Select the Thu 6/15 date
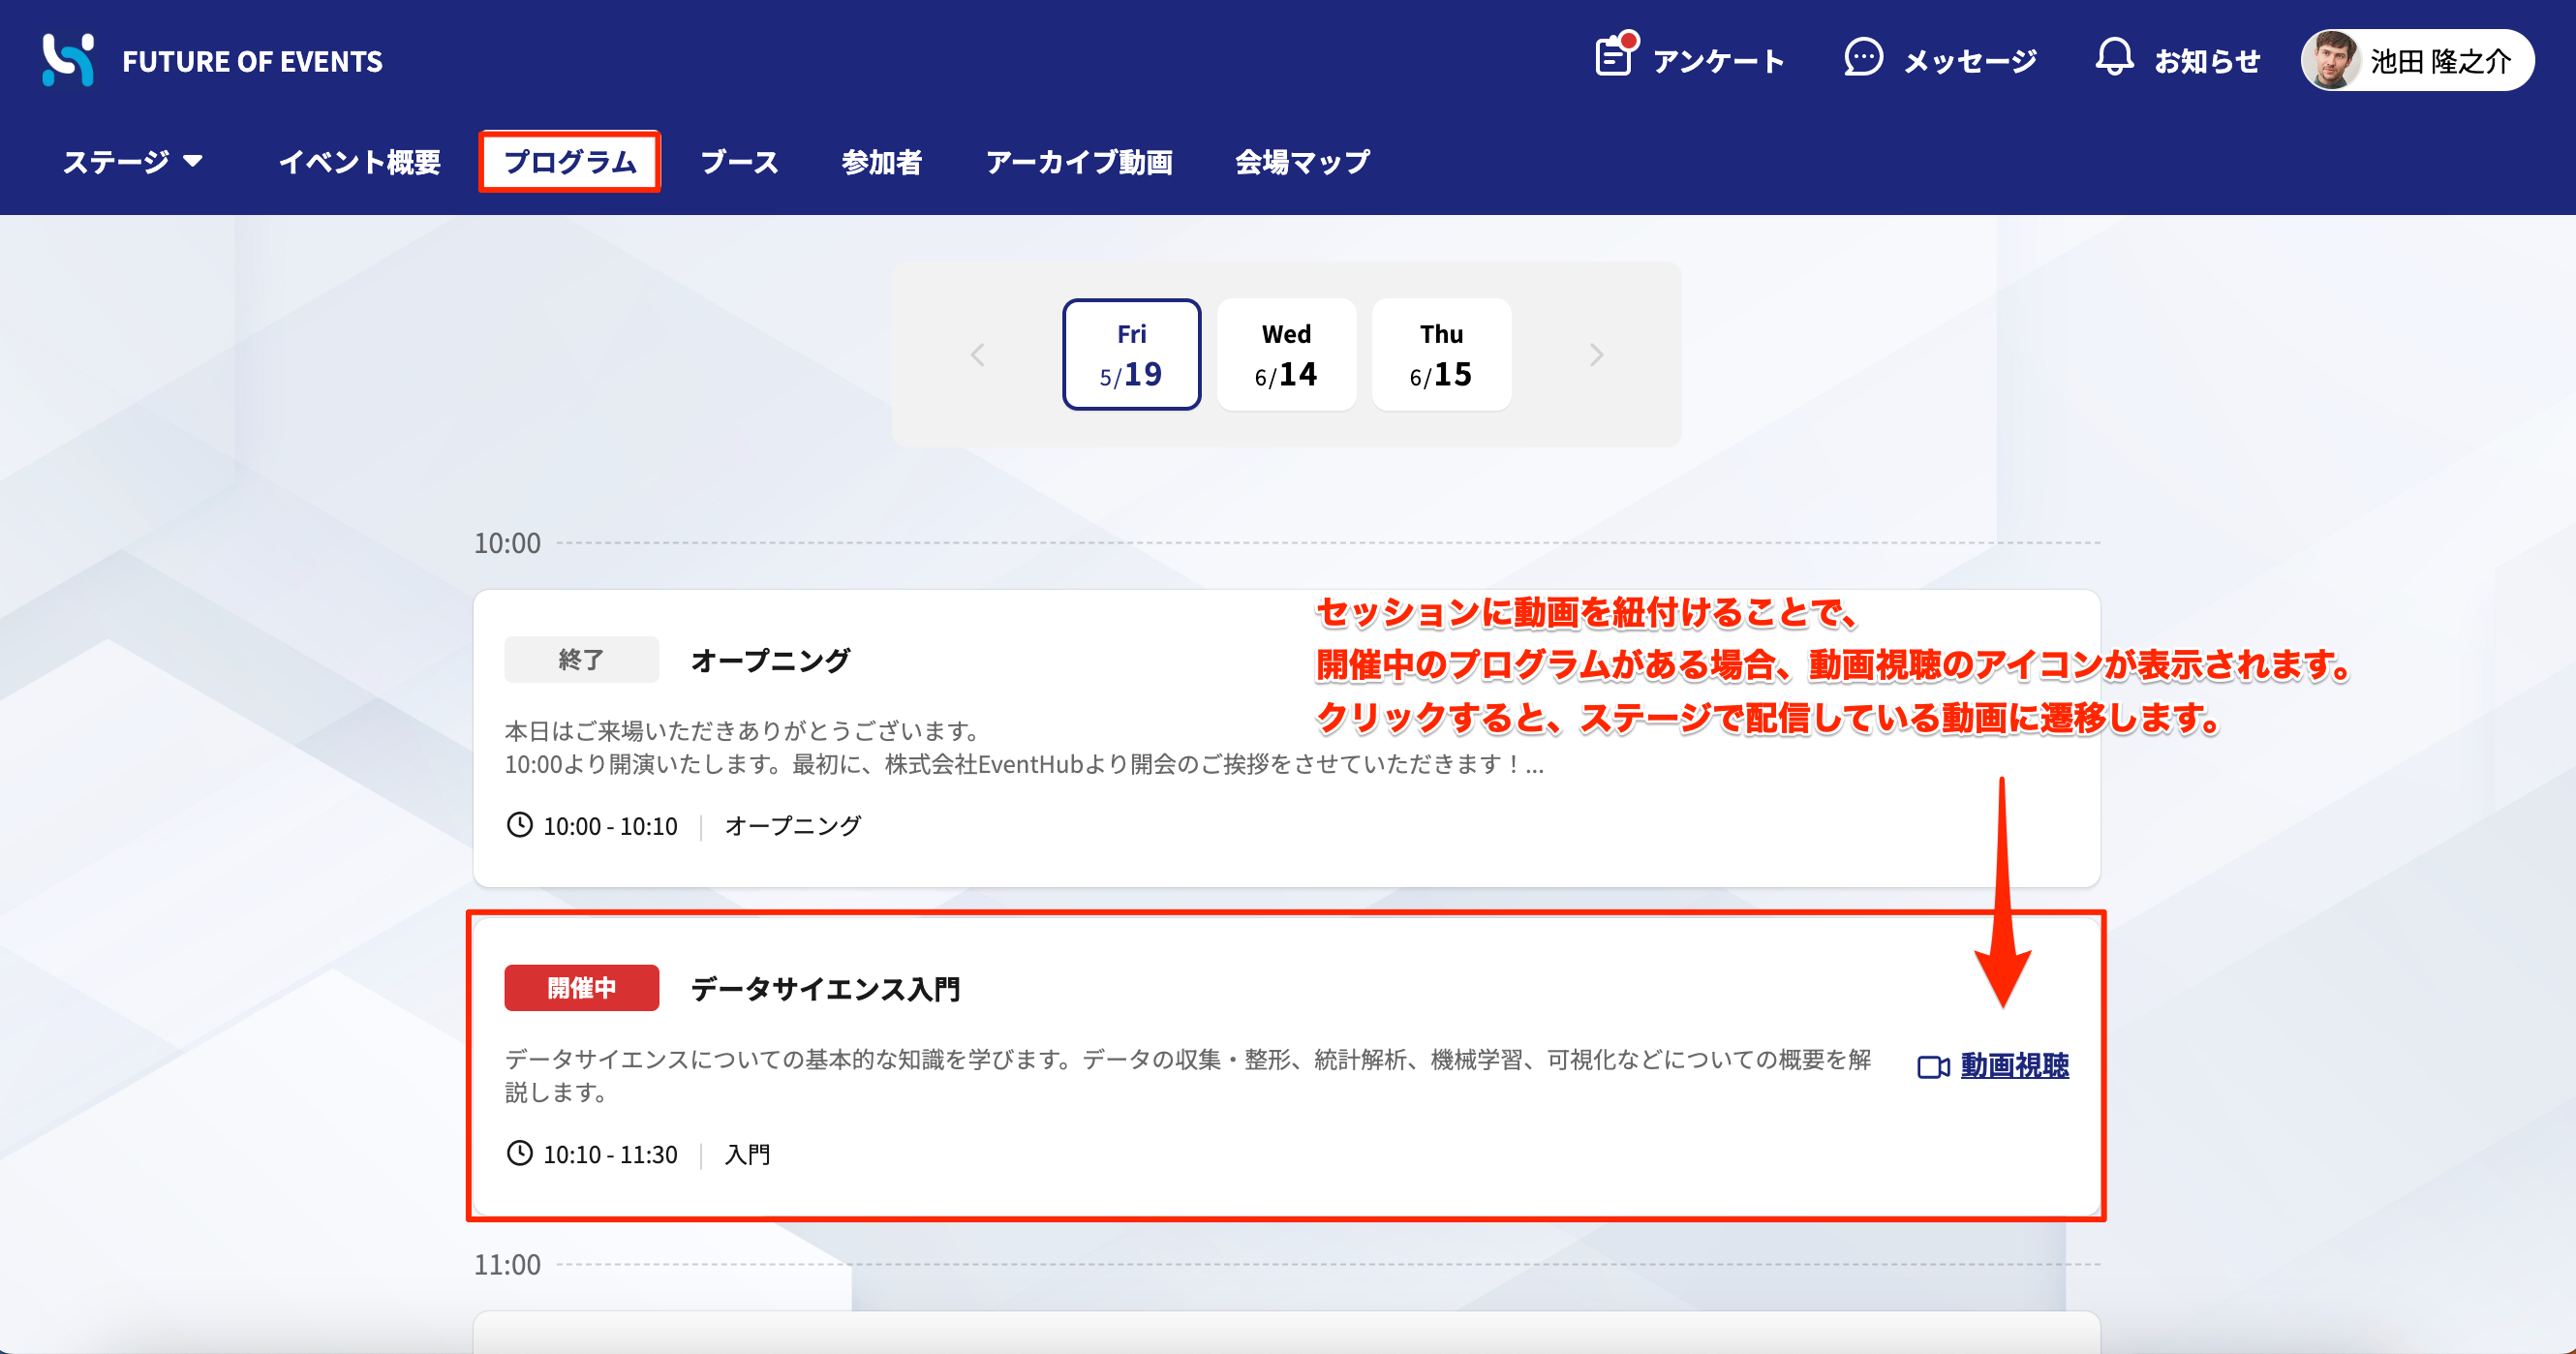The image size is (2576, 1354). coord(1441,354)
